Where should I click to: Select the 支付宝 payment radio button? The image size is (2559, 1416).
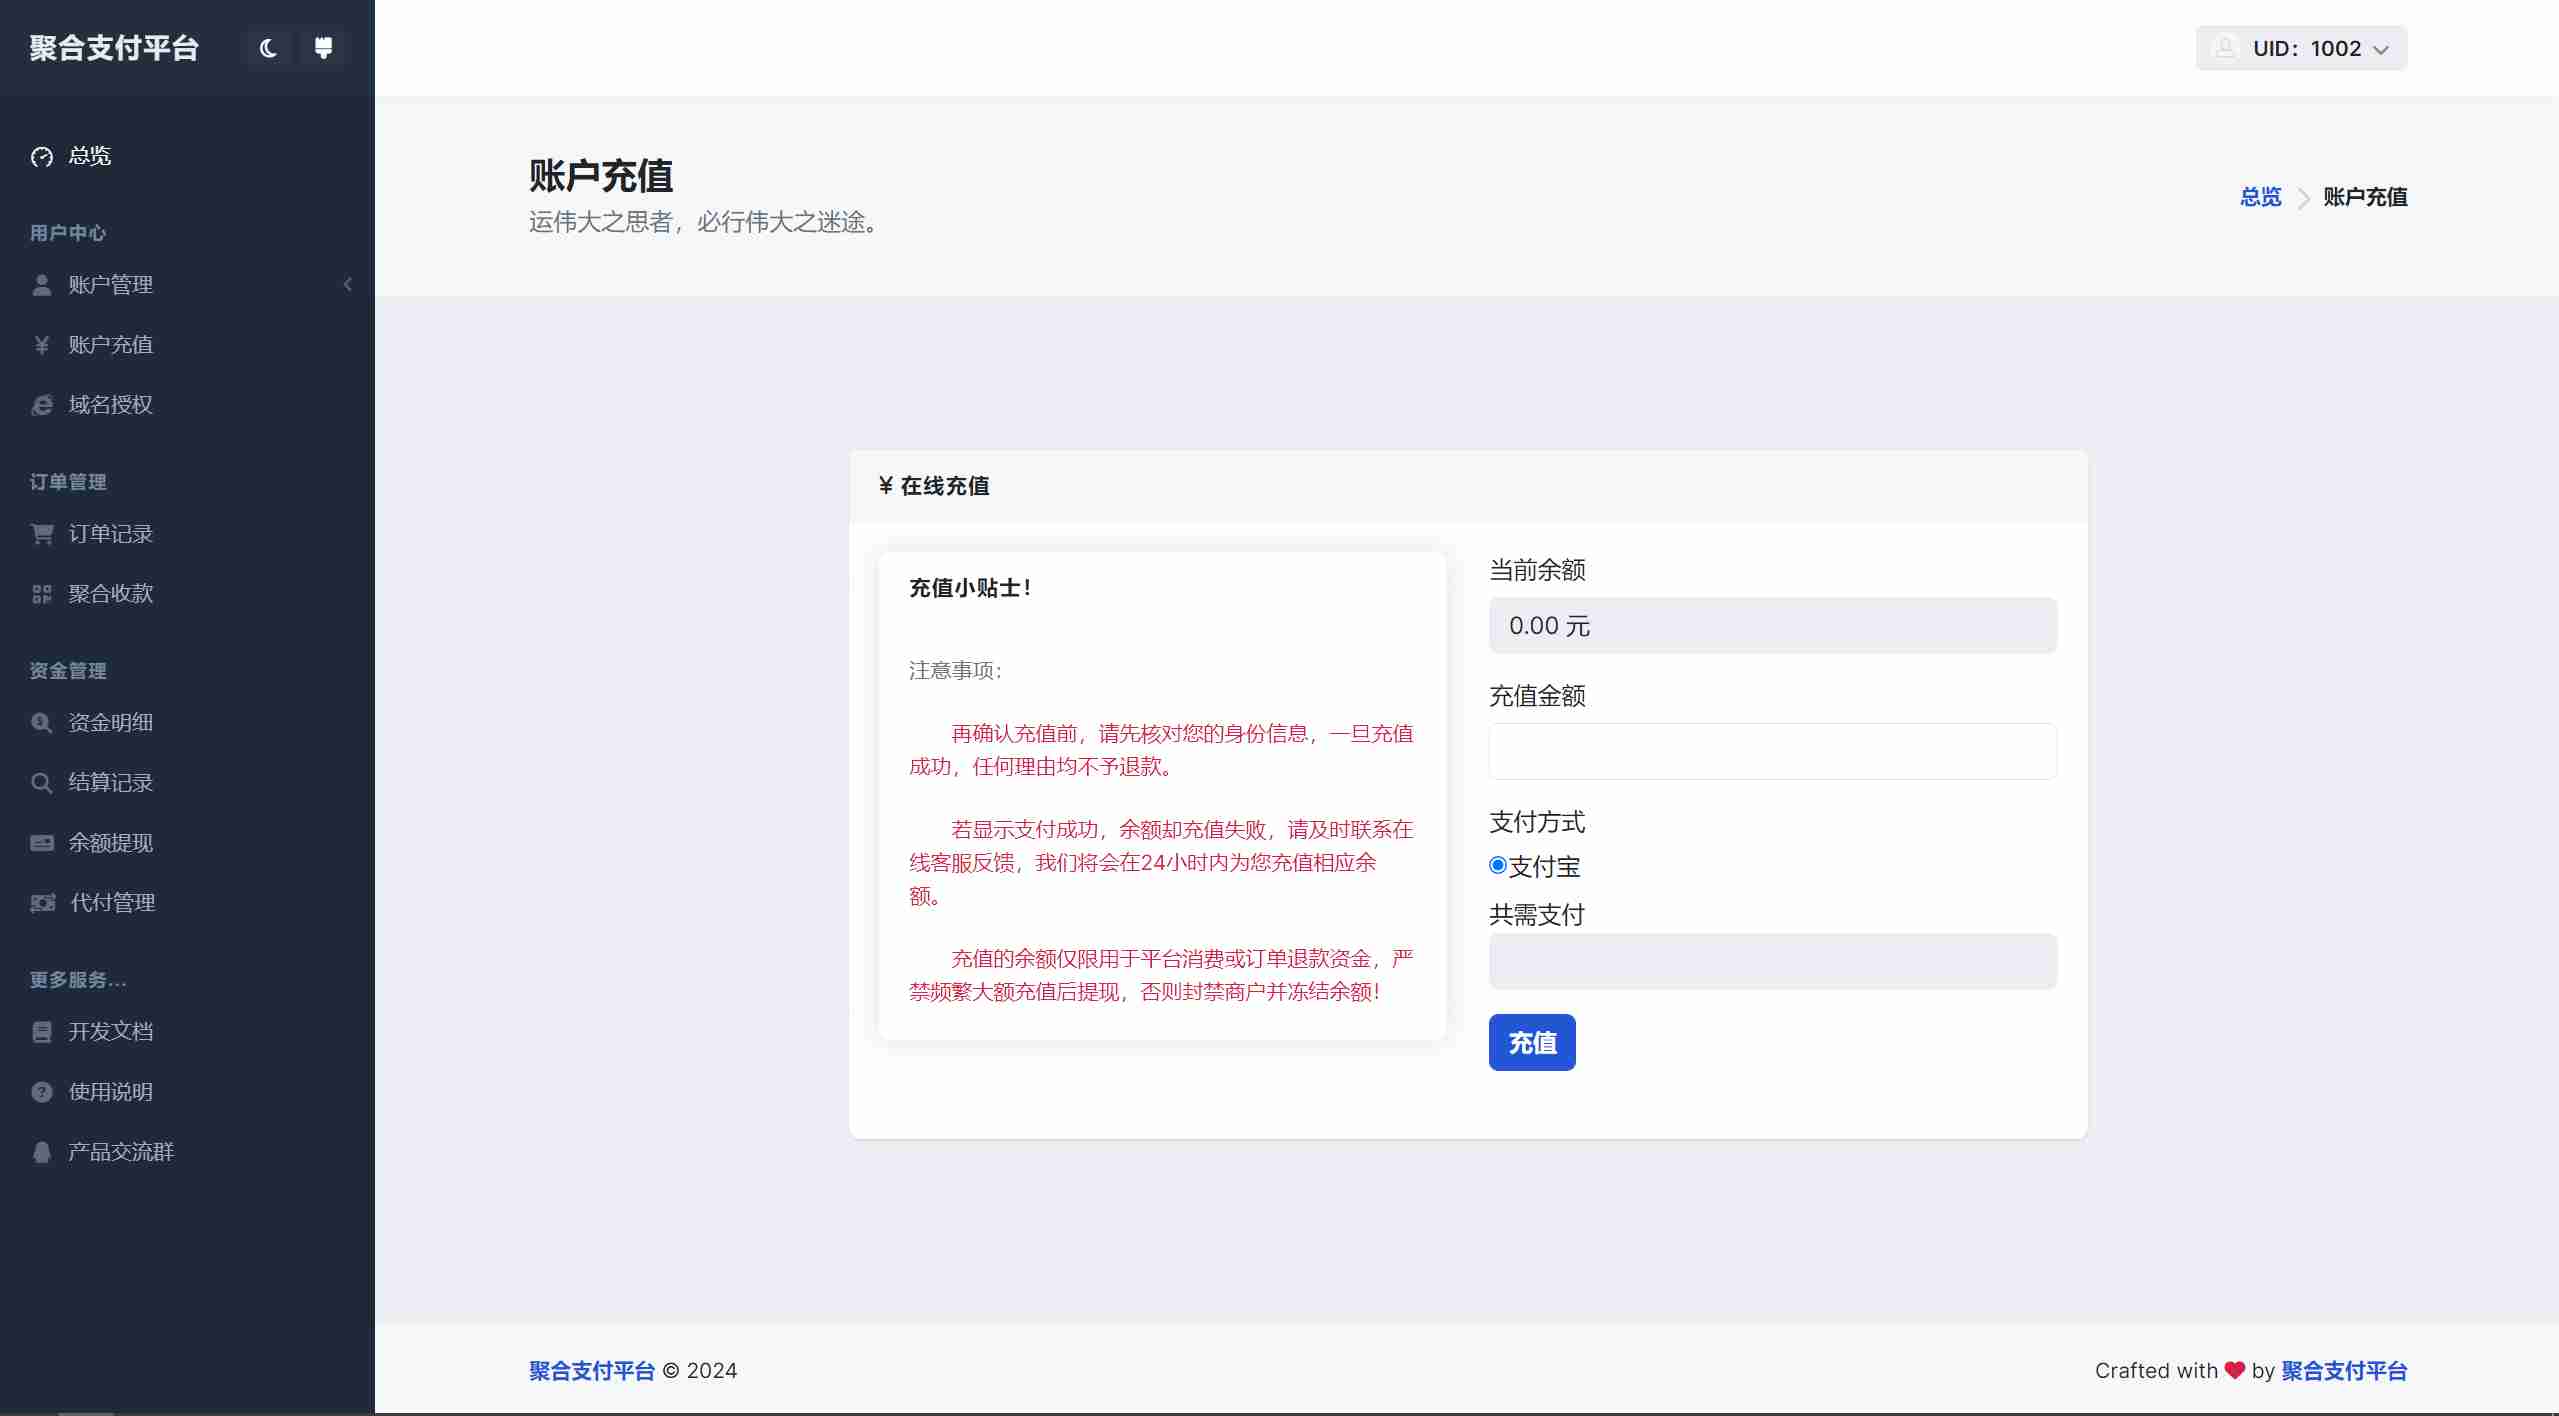click(x=1498, y=866)
